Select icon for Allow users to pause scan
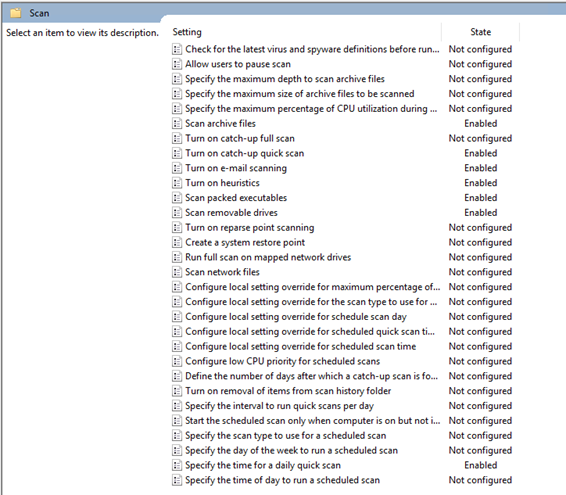Viewport: 566px width, 495px height. click(177, 64)
